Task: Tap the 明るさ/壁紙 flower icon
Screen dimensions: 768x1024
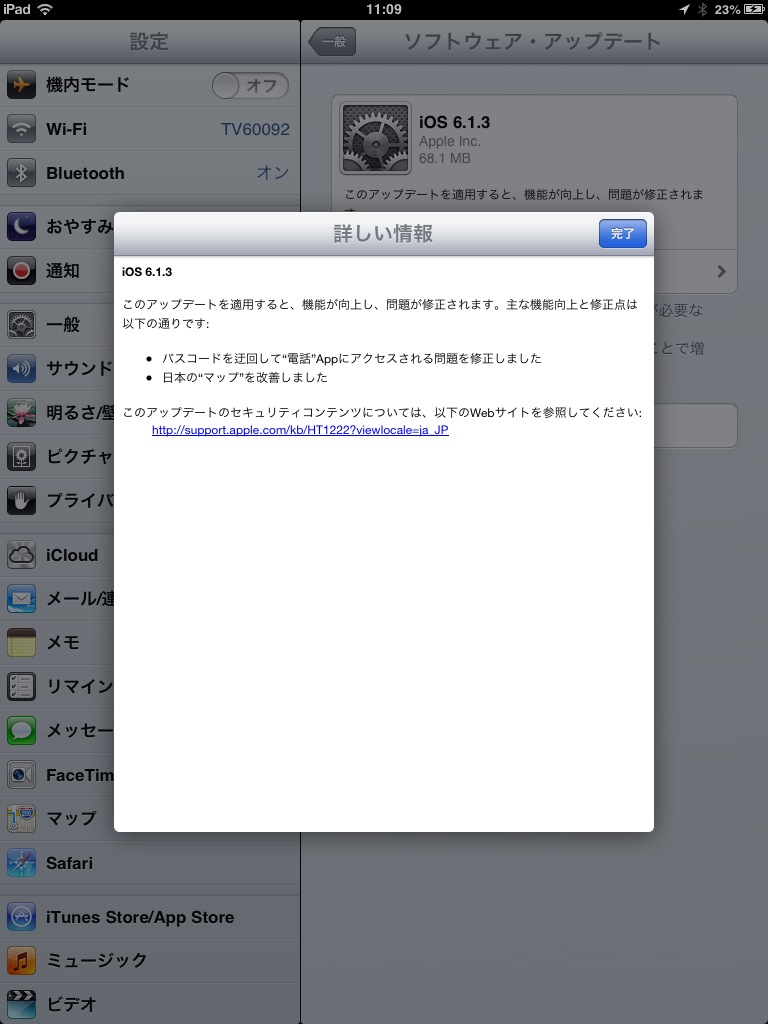Action: pos(22,413)
